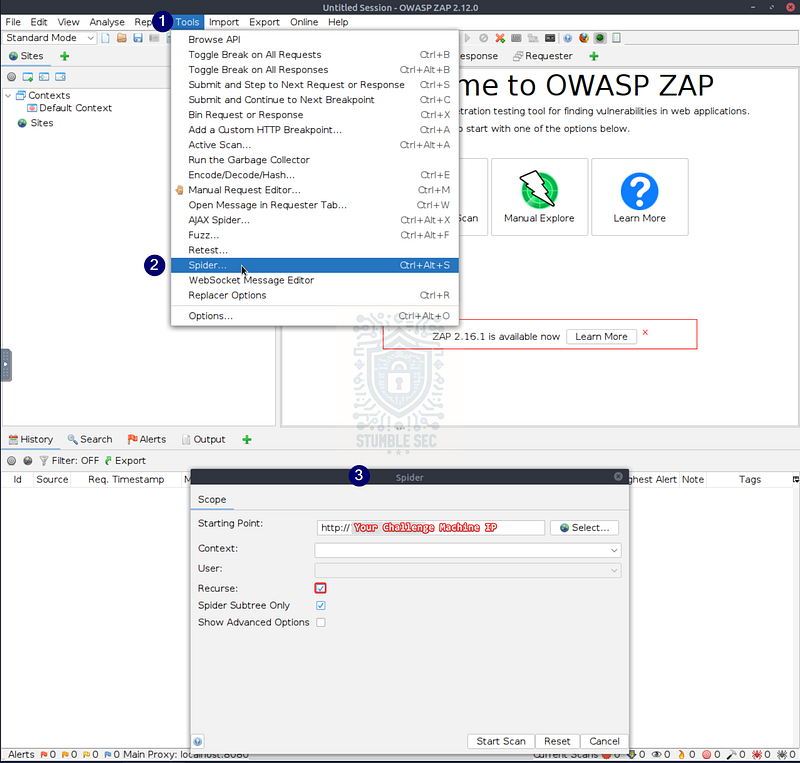
Task: Choose AJAX Spider... menu entry
Action: click(x=315, y=220)
